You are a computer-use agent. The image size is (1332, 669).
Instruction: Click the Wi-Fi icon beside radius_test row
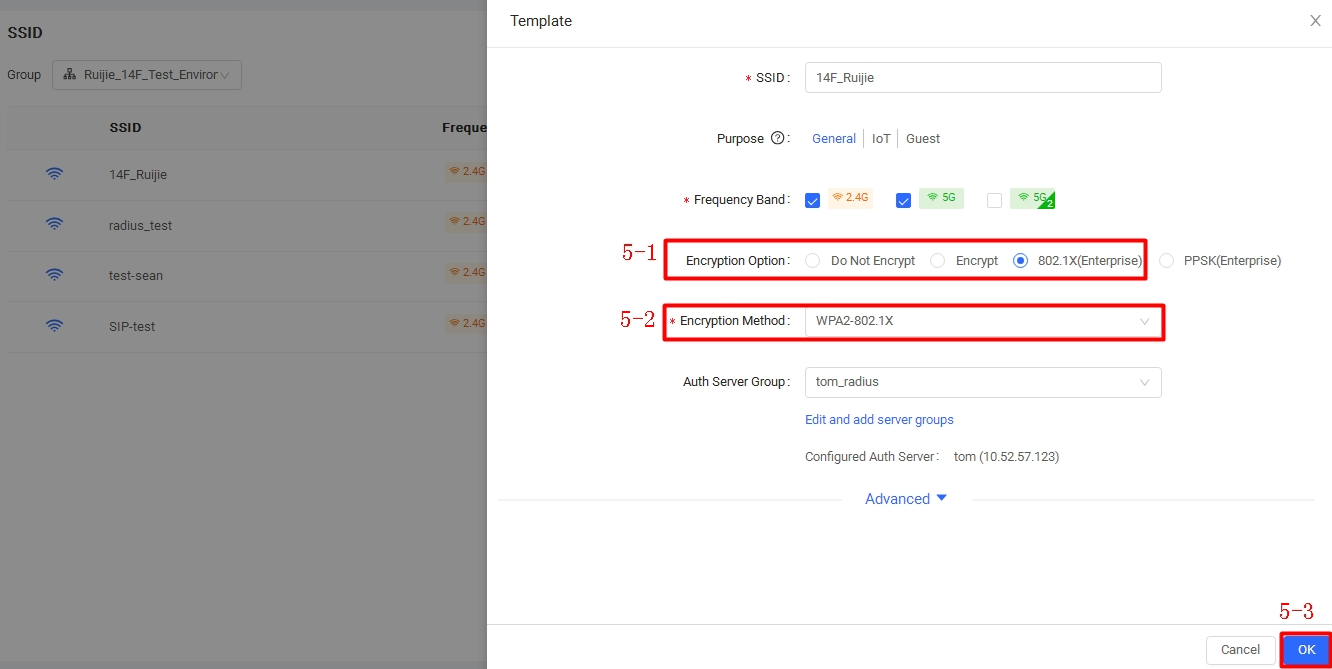(55, 225)
